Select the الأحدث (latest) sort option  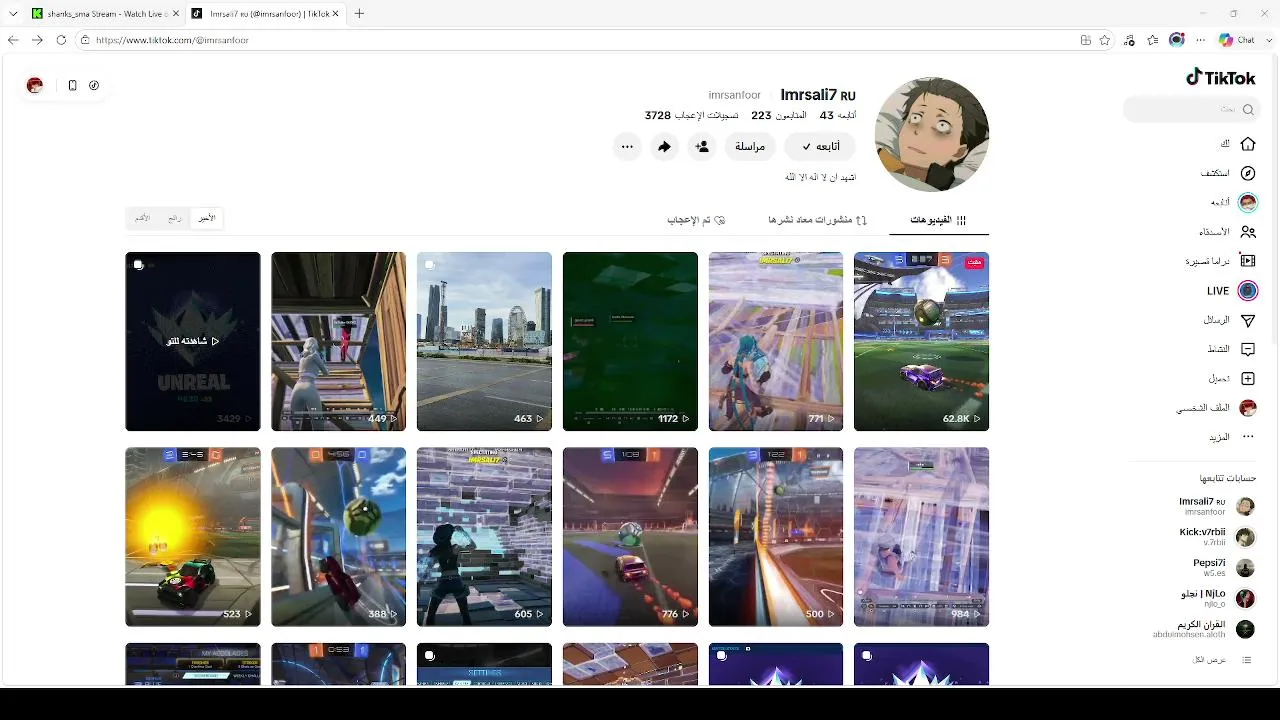click(207, 218)
